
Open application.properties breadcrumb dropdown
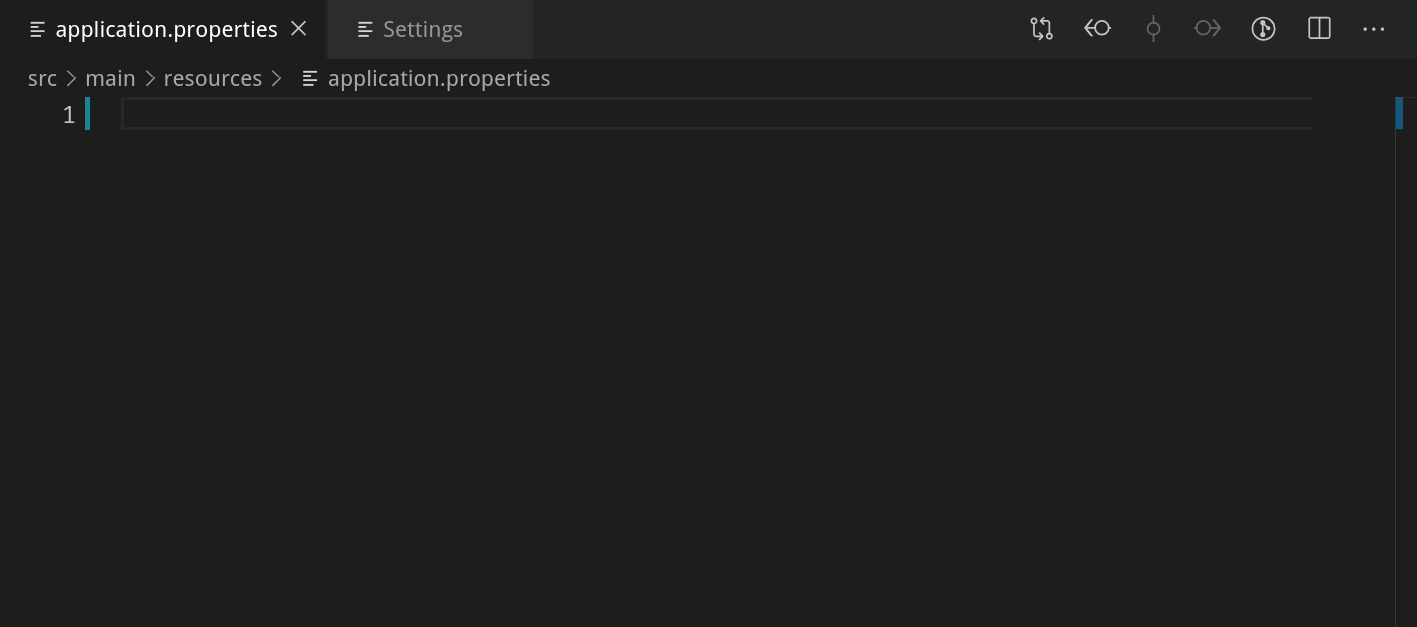(x=439, y=77)
